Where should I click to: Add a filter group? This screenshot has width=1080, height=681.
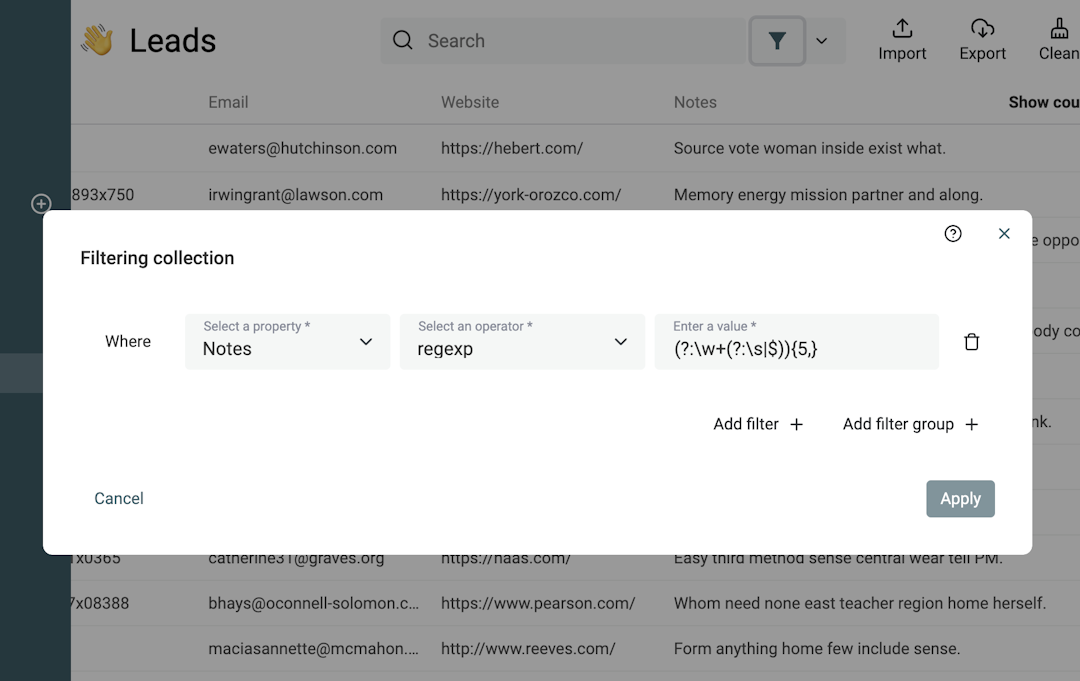[x=909, y=424]
